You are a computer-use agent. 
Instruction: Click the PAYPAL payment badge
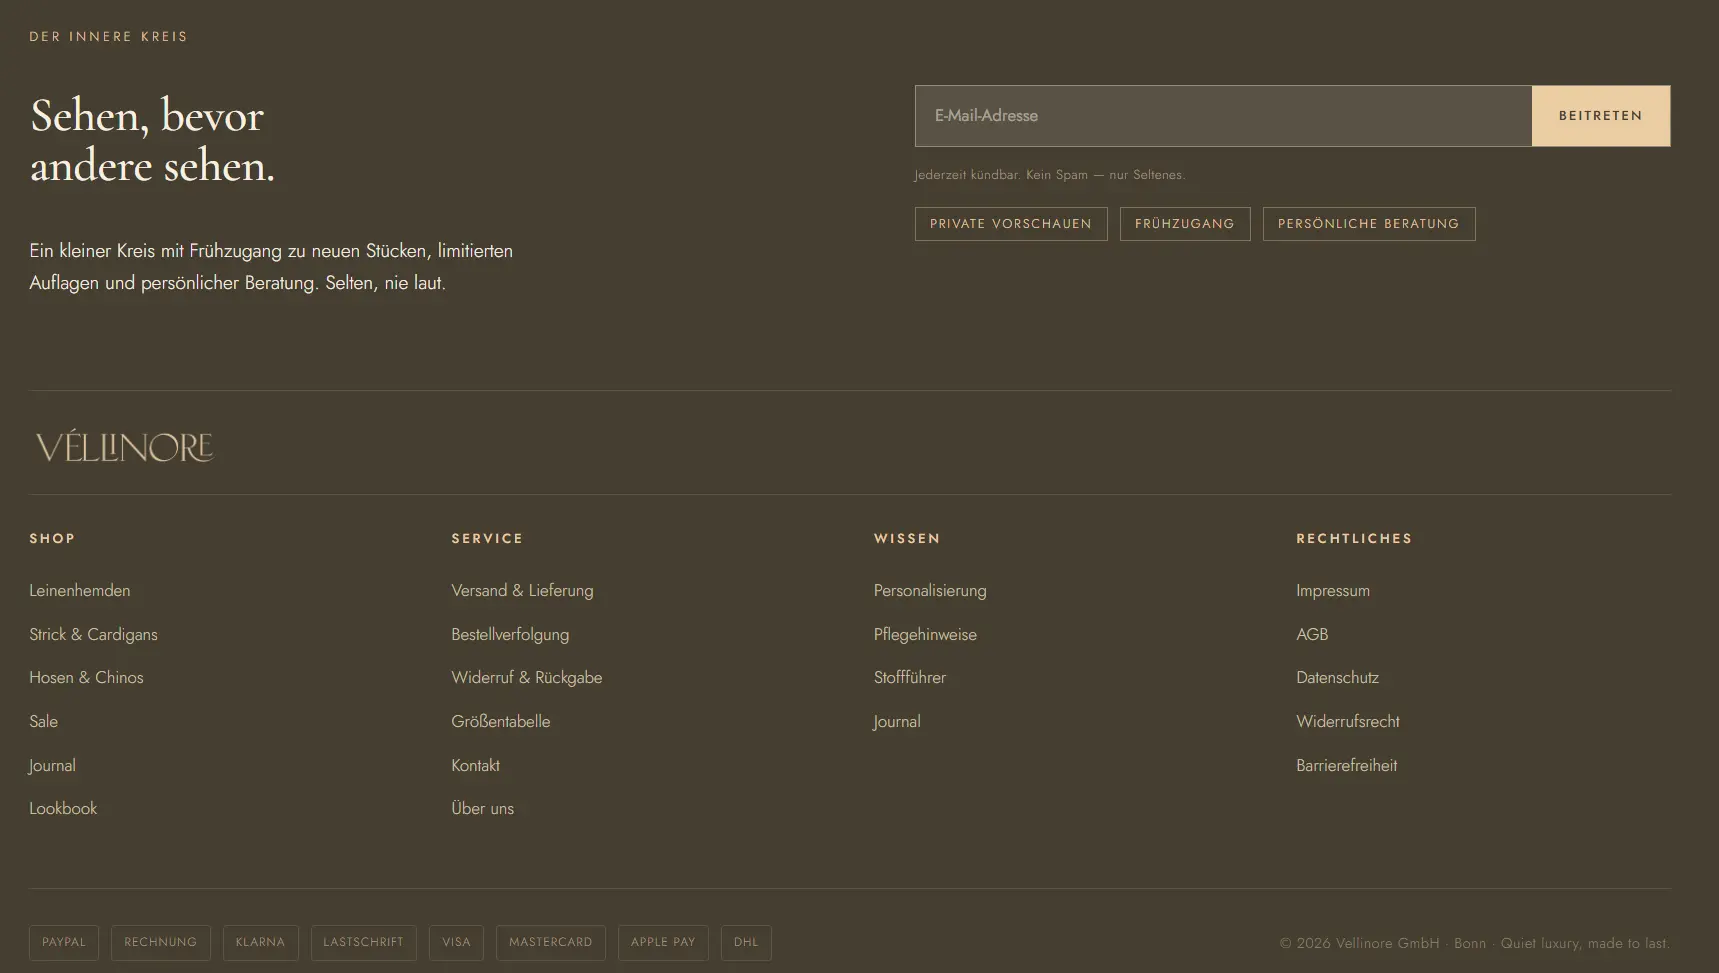coord(64,943)
